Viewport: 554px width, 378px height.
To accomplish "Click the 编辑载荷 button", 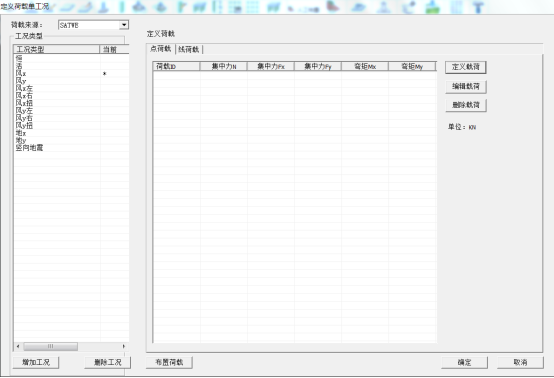I will pos(466,86).
